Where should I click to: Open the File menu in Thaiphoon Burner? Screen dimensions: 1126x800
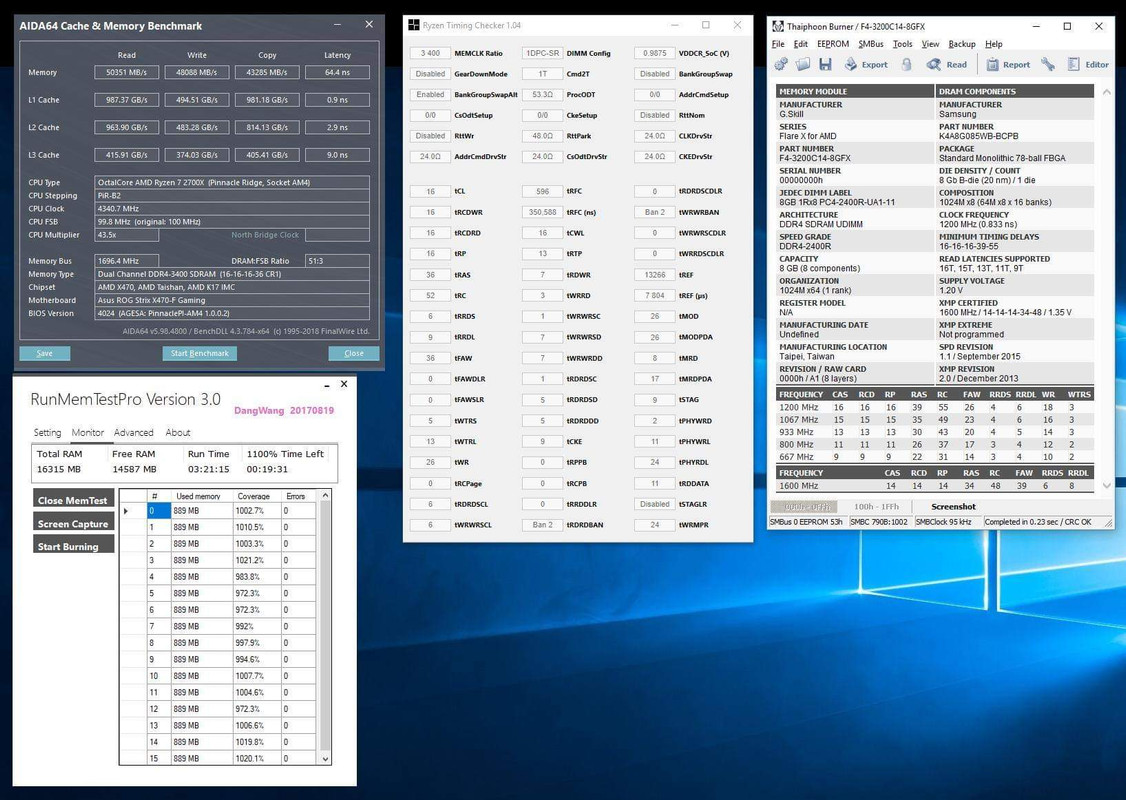[778, 44]
